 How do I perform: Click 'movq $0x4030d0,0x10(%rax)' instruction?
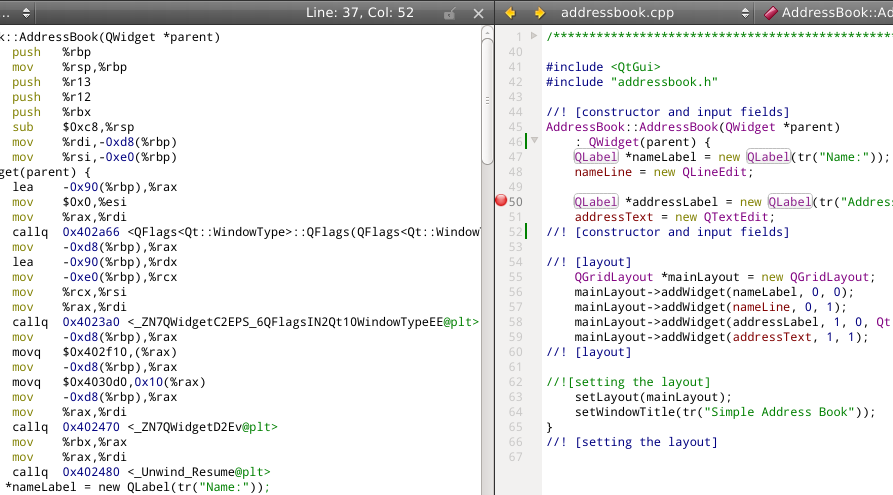coord(109,382)
